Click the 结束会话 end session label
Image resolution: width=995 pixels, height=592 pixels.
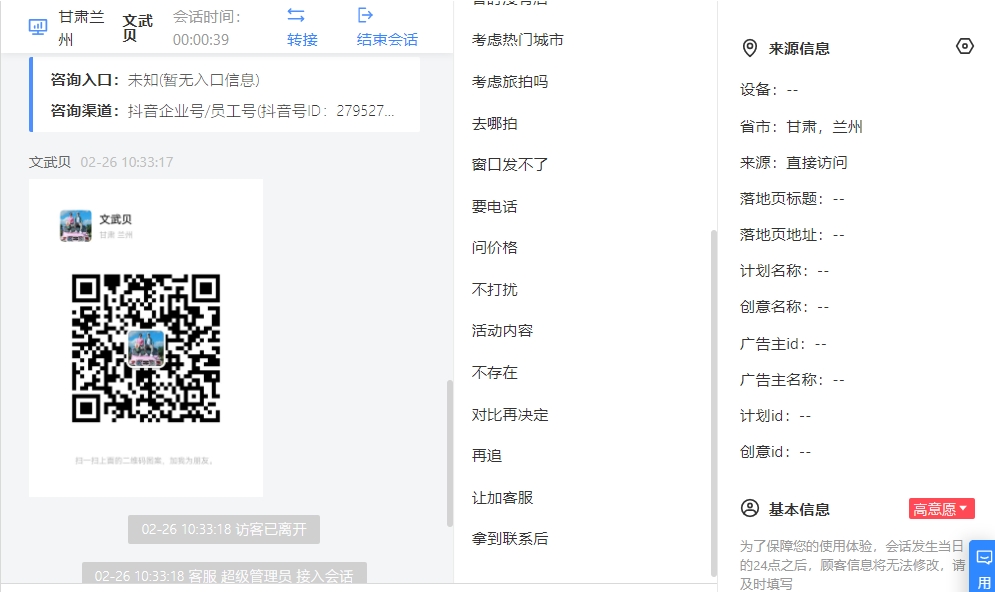click(x=387, y=40)
